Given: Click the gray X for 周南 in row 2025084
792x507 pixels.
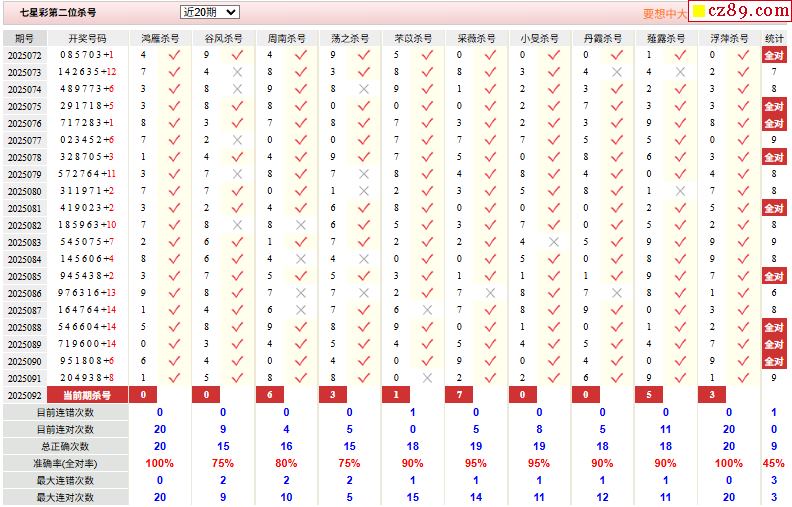Looking at the screenshot, I should click(x=301, y=260).
